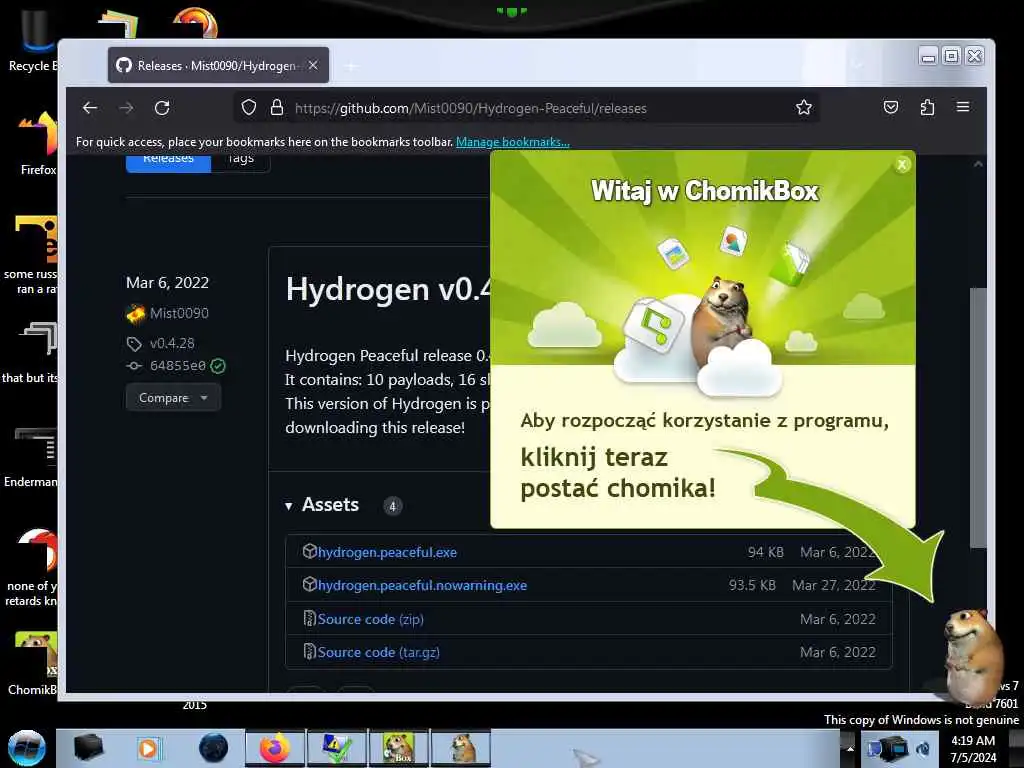
Task: Open the volume tray icon
Action: point(923,749)
